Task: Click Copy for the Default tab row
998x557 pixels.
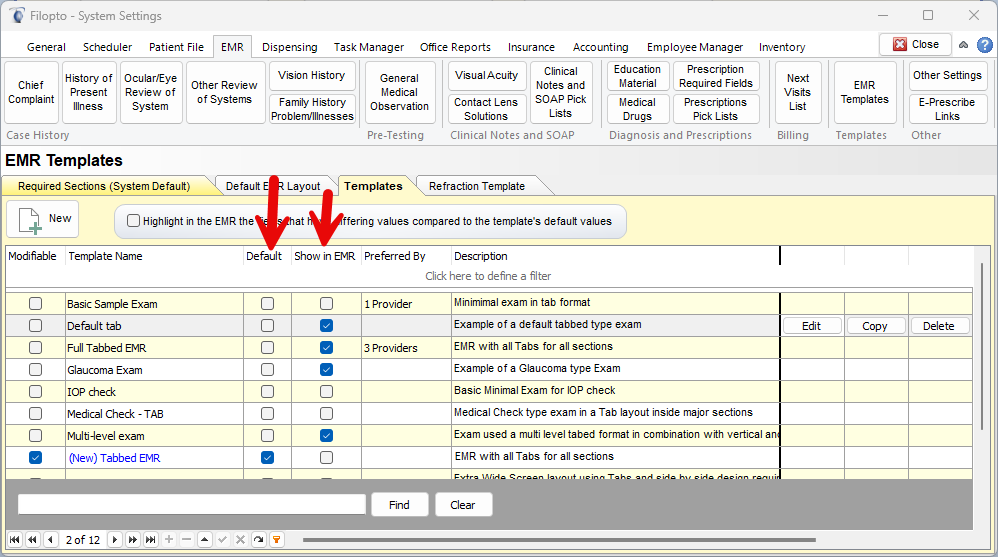Action: pyautogui.click(x=875, y=326)
